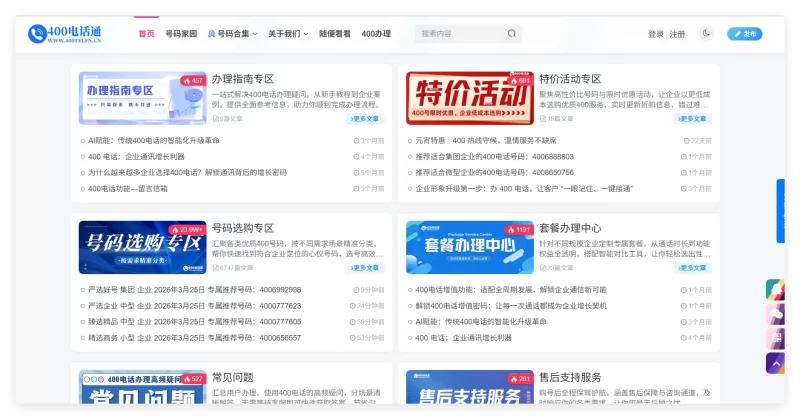Click 更多文章 in 号码选购专区 card
Screen dimensions: 800x419
364,268
